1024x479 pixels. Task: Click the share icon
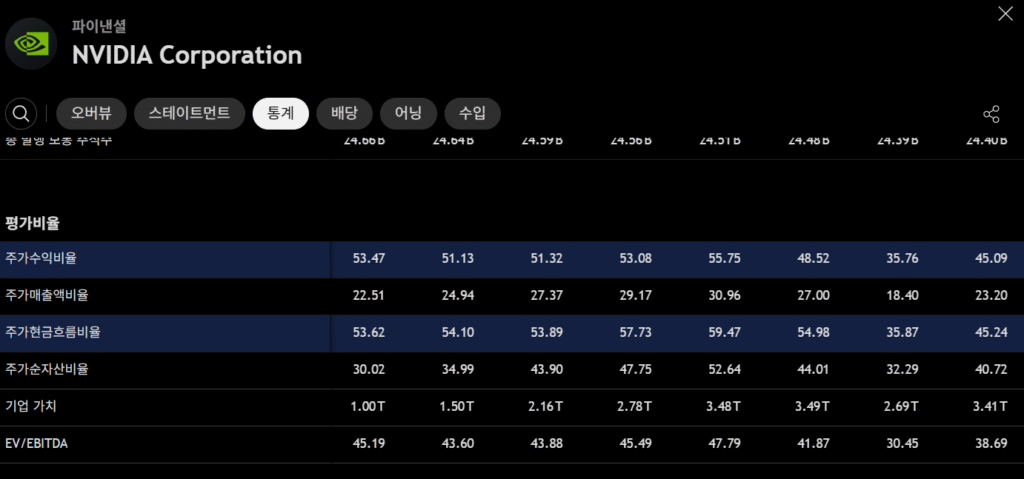(x=991, y=114)
